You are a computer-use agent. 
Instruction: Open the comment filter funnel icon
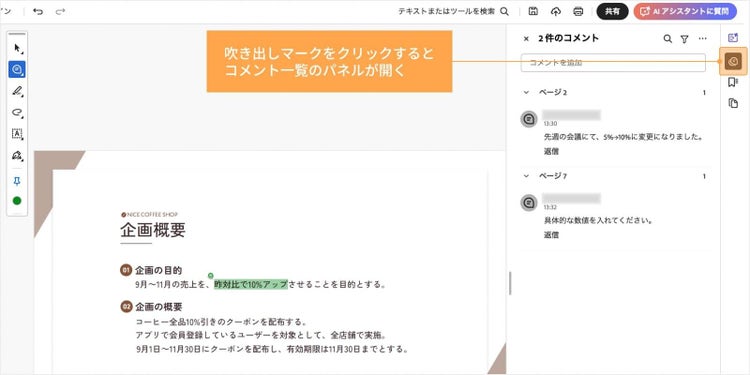pos(684,39)
